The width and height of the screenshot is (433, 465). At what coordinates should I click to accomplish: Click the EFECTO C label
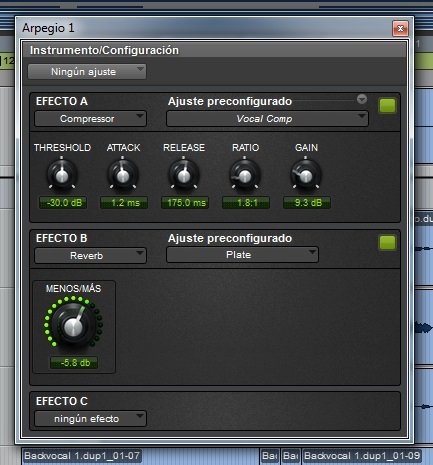pos(62,401)
